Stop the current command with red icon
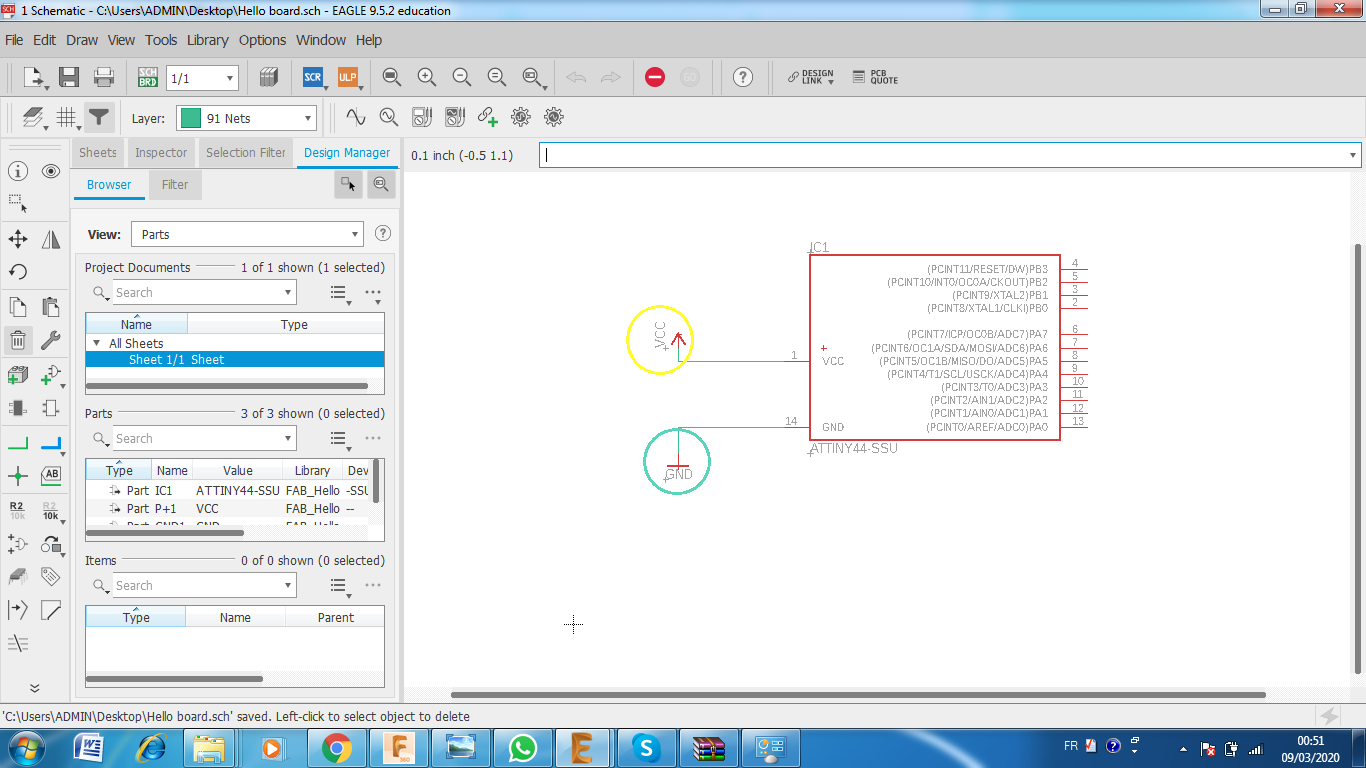Viewport: 1366px width, 768px height. point(655,77)
